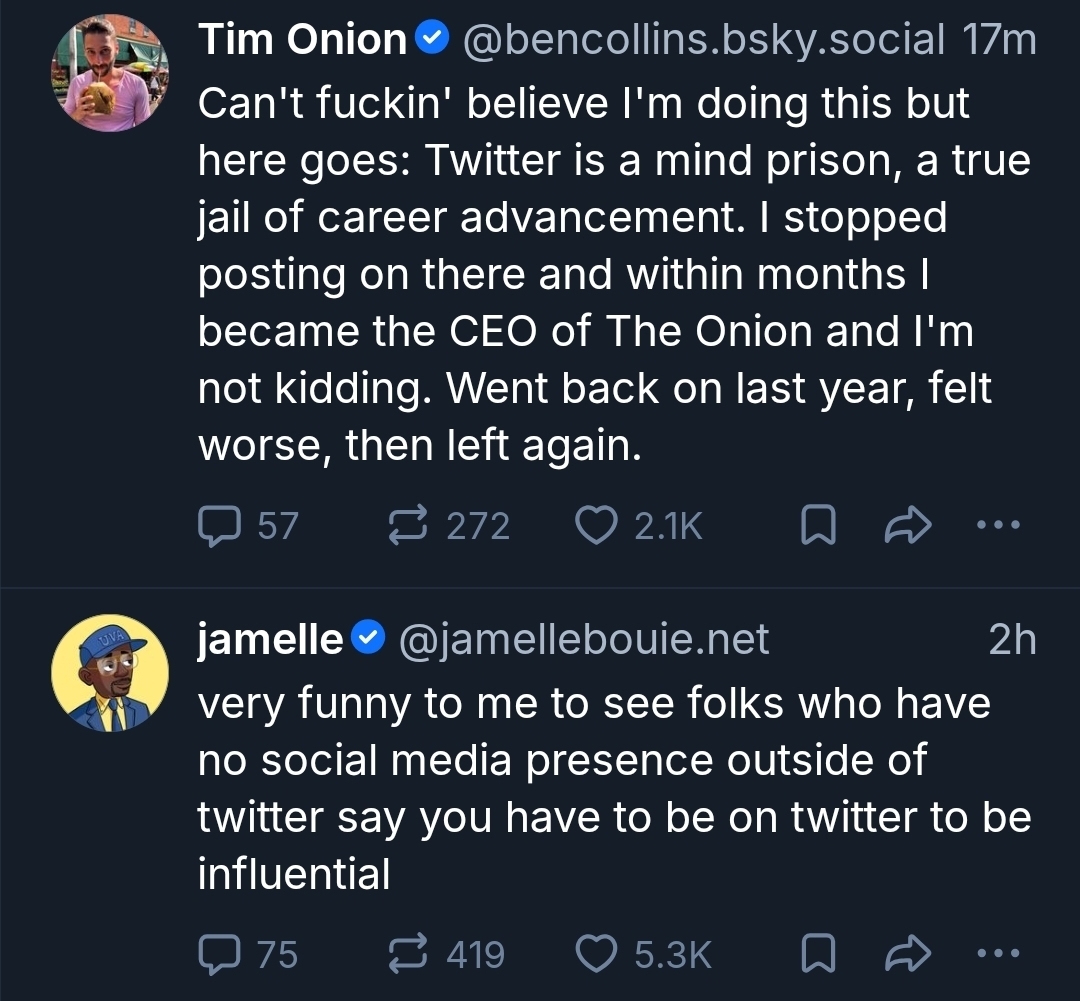Bookmark Tim Onion's post
1080x1001 pixels.
[817, 526]
